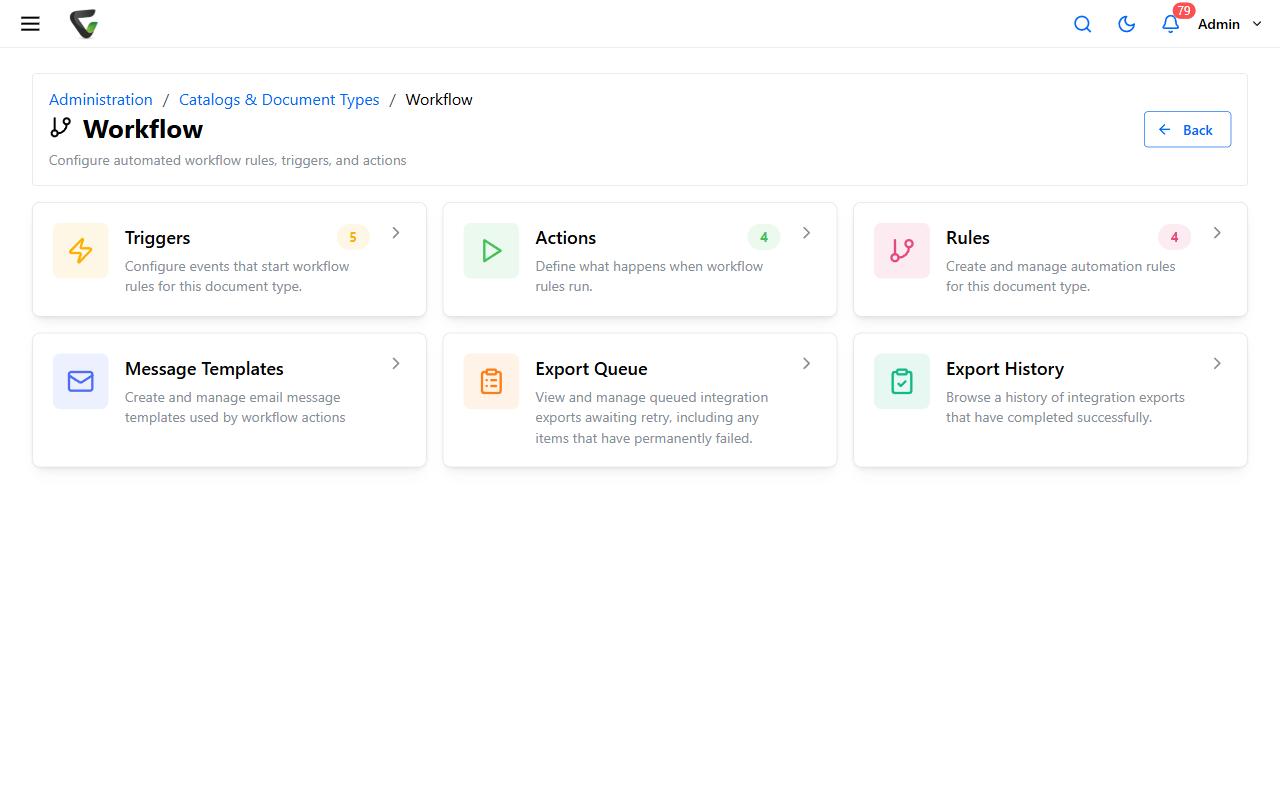Select the Export Queue card title
The image size is (1280, 800).
click(592, 369)
